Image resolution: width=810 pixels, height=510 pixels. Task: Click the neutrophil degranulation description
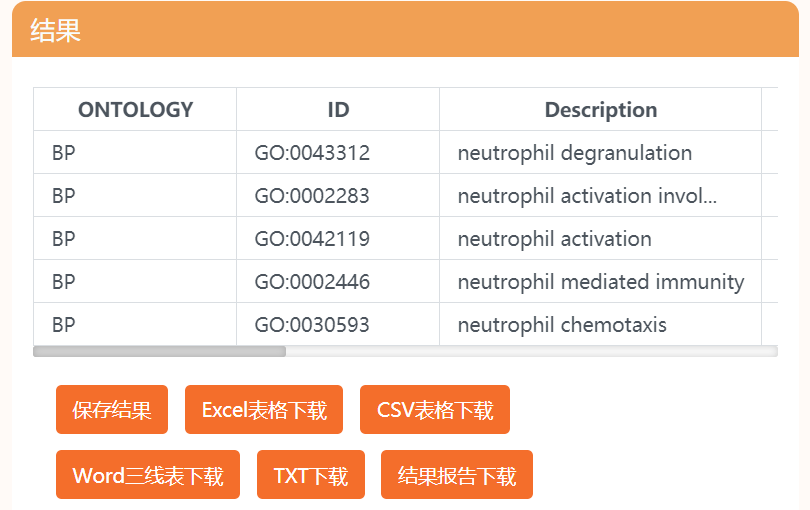point(574,153)
